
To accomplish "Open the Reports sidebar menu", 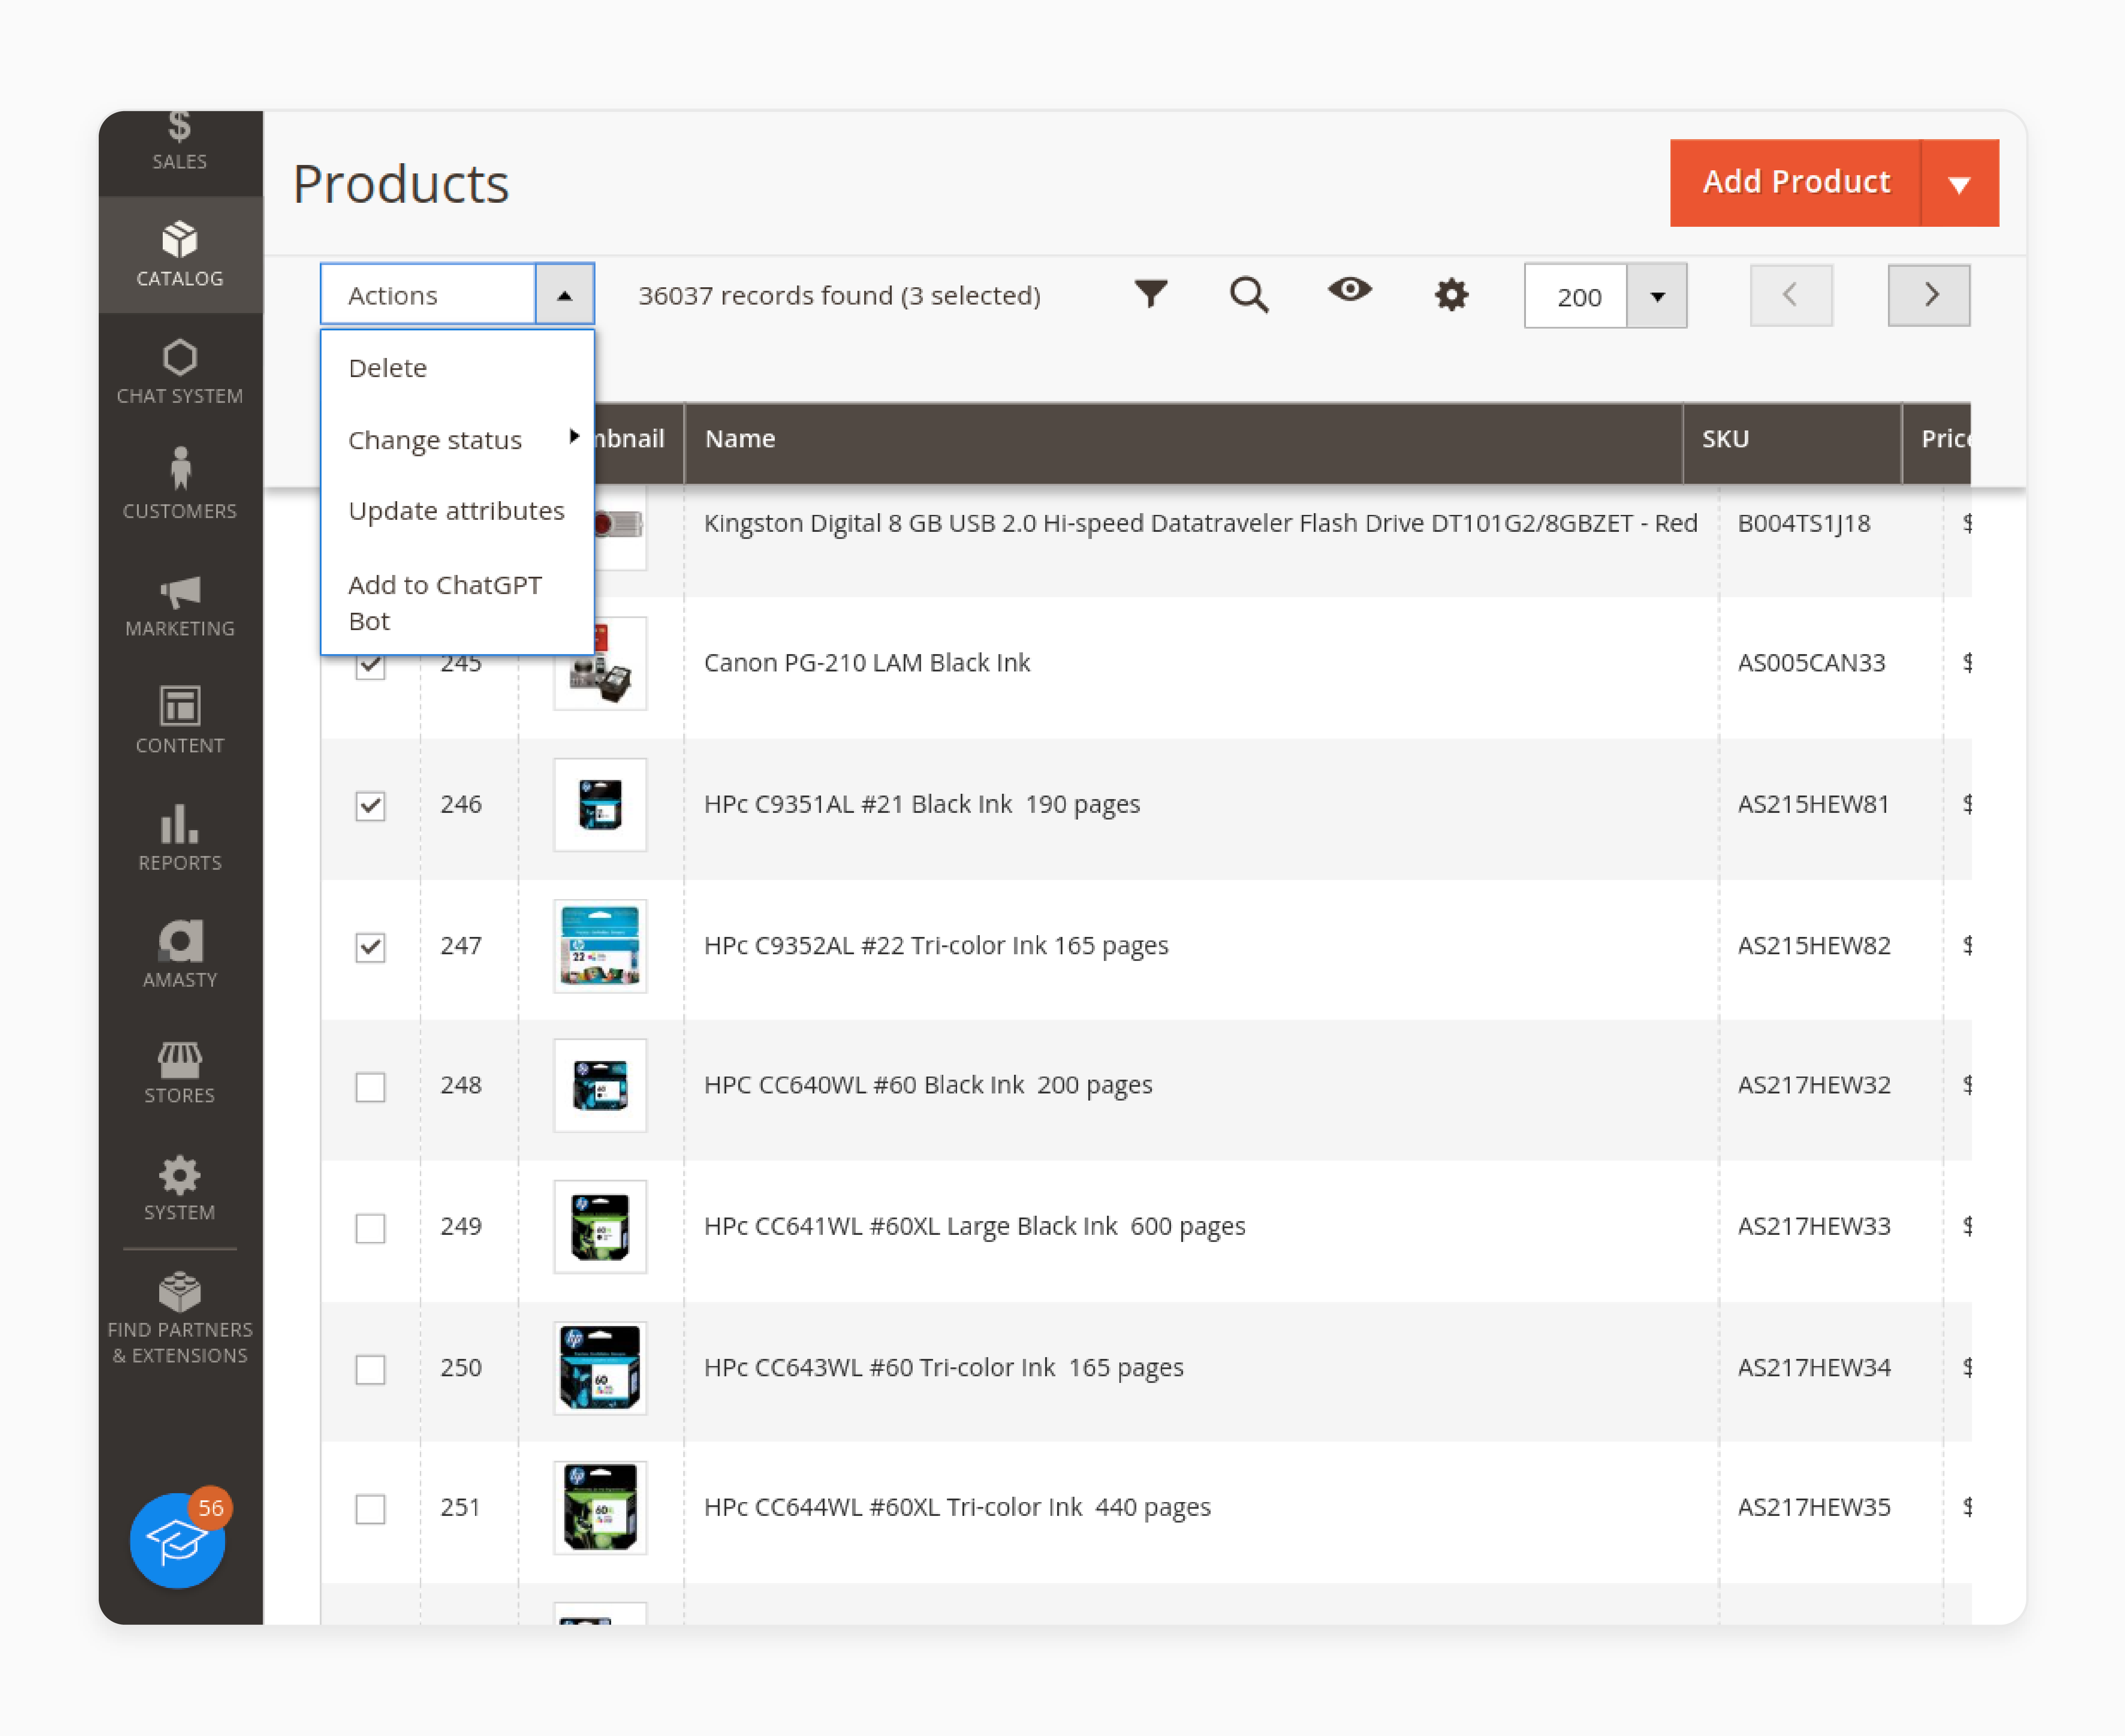I will pyautogui.click(x=180, y=838).
